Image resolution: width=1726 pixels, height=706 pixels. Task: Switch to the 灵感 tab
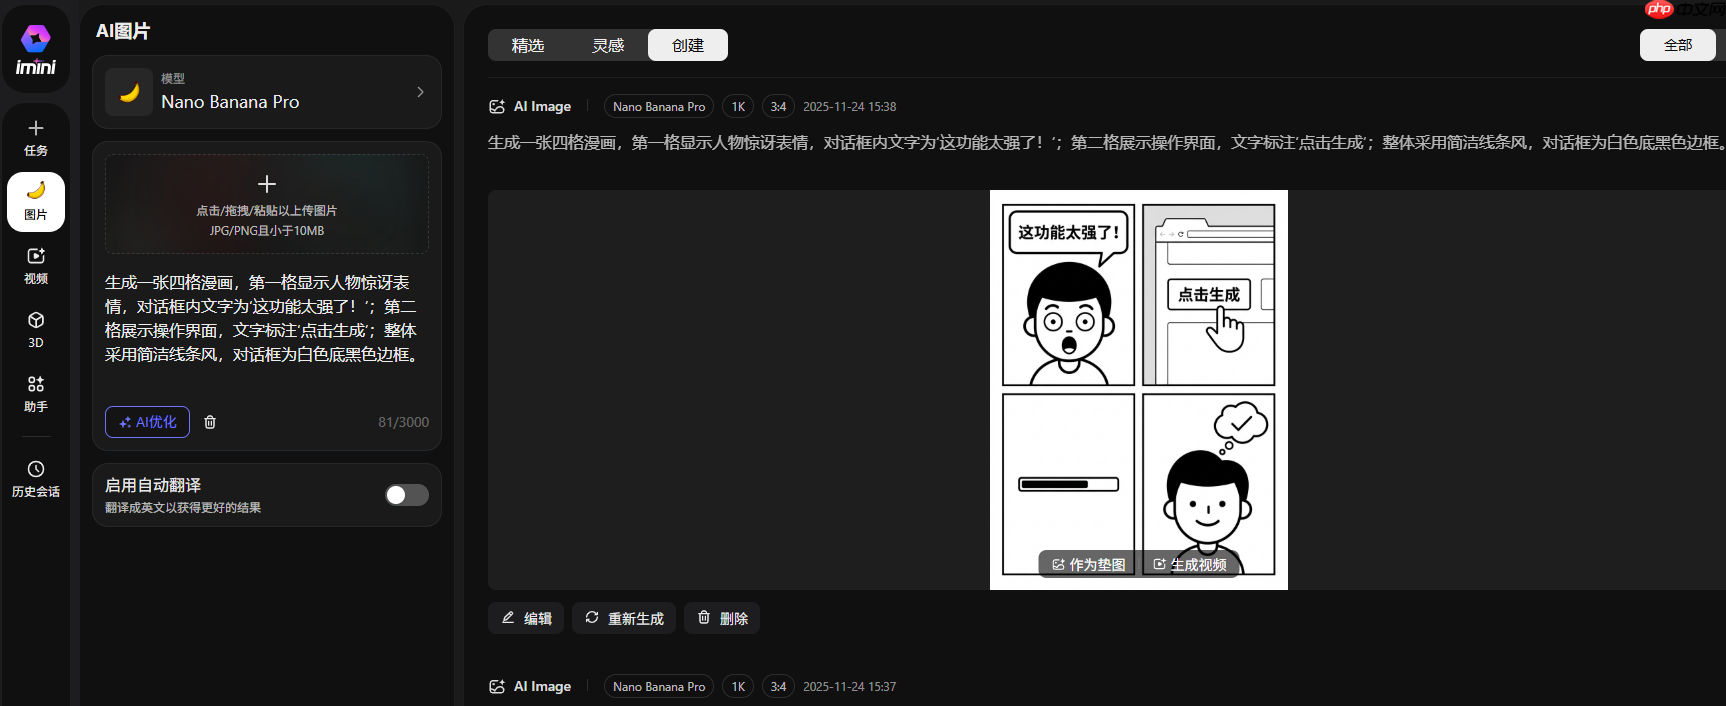pyautogui.click(x=608, y=45)
